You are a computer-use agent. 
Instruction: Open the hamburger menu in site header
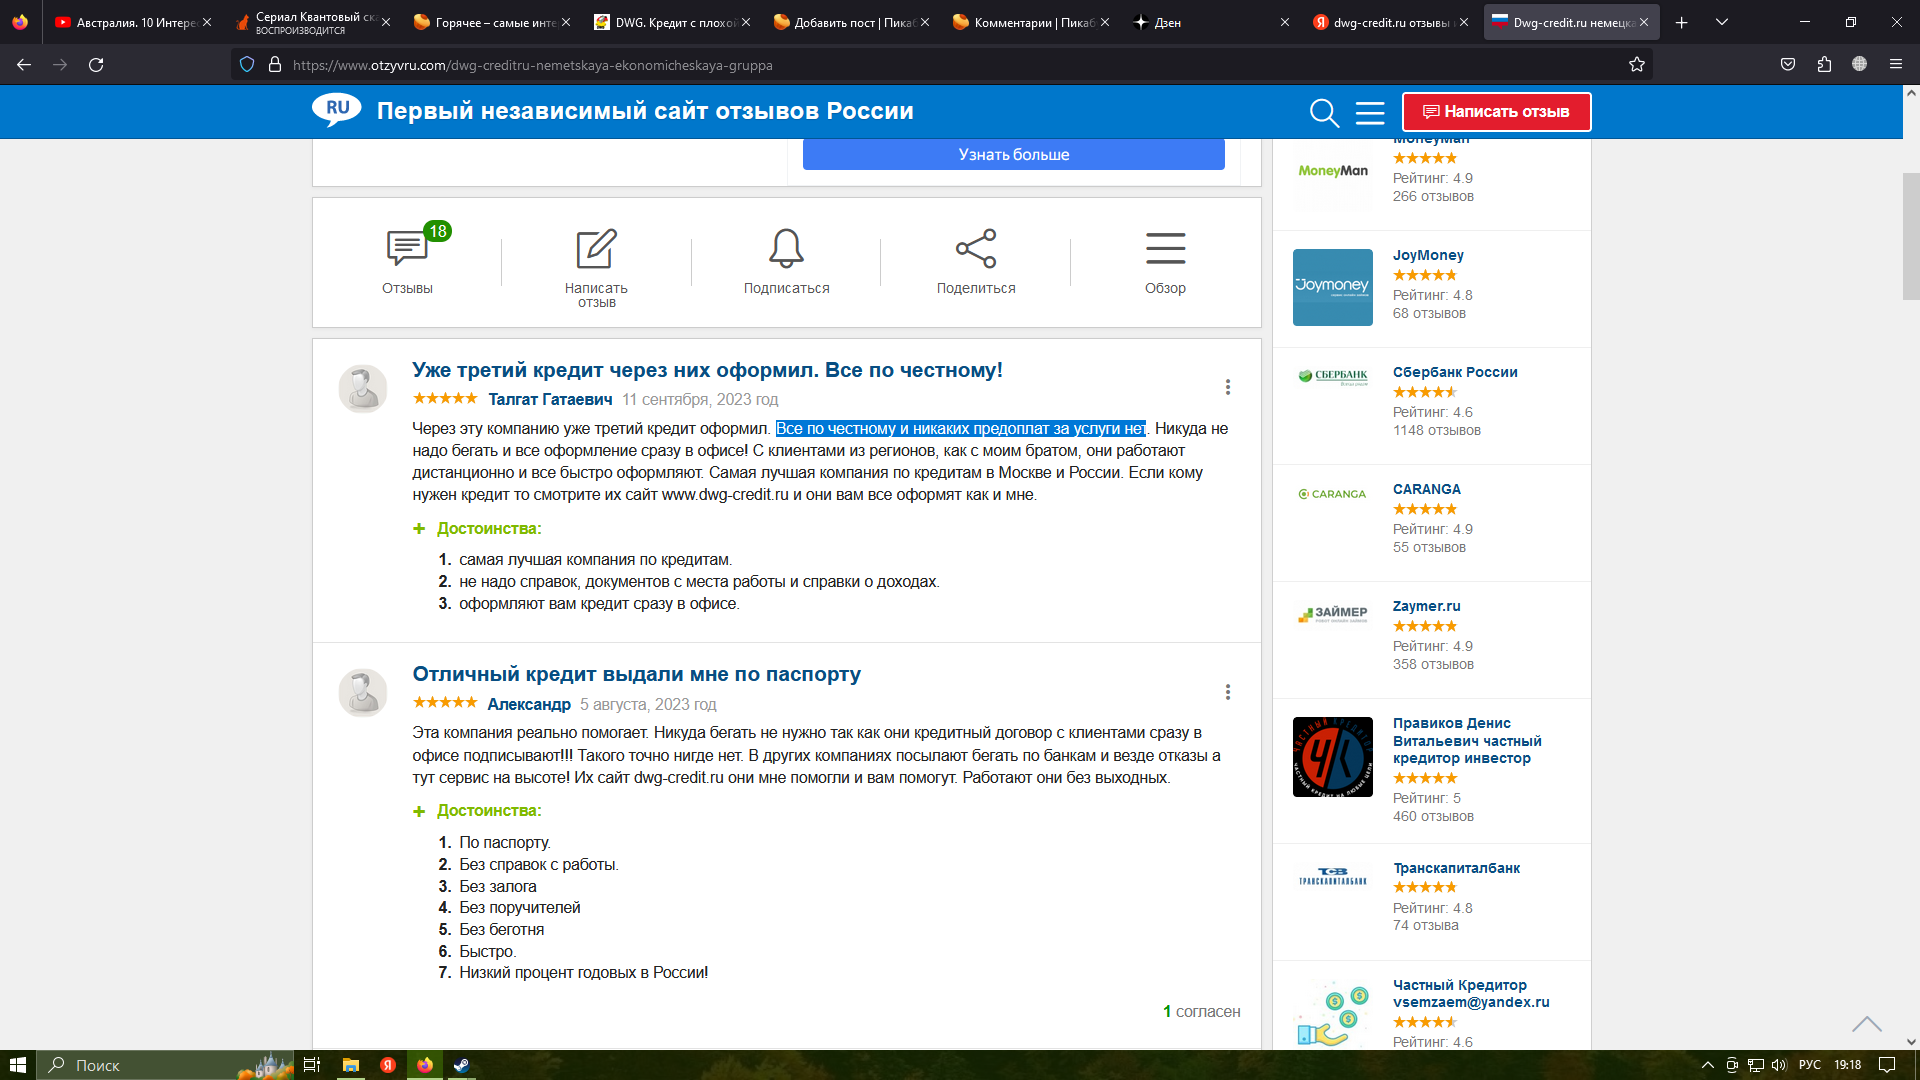click(x=1370, y=112)
